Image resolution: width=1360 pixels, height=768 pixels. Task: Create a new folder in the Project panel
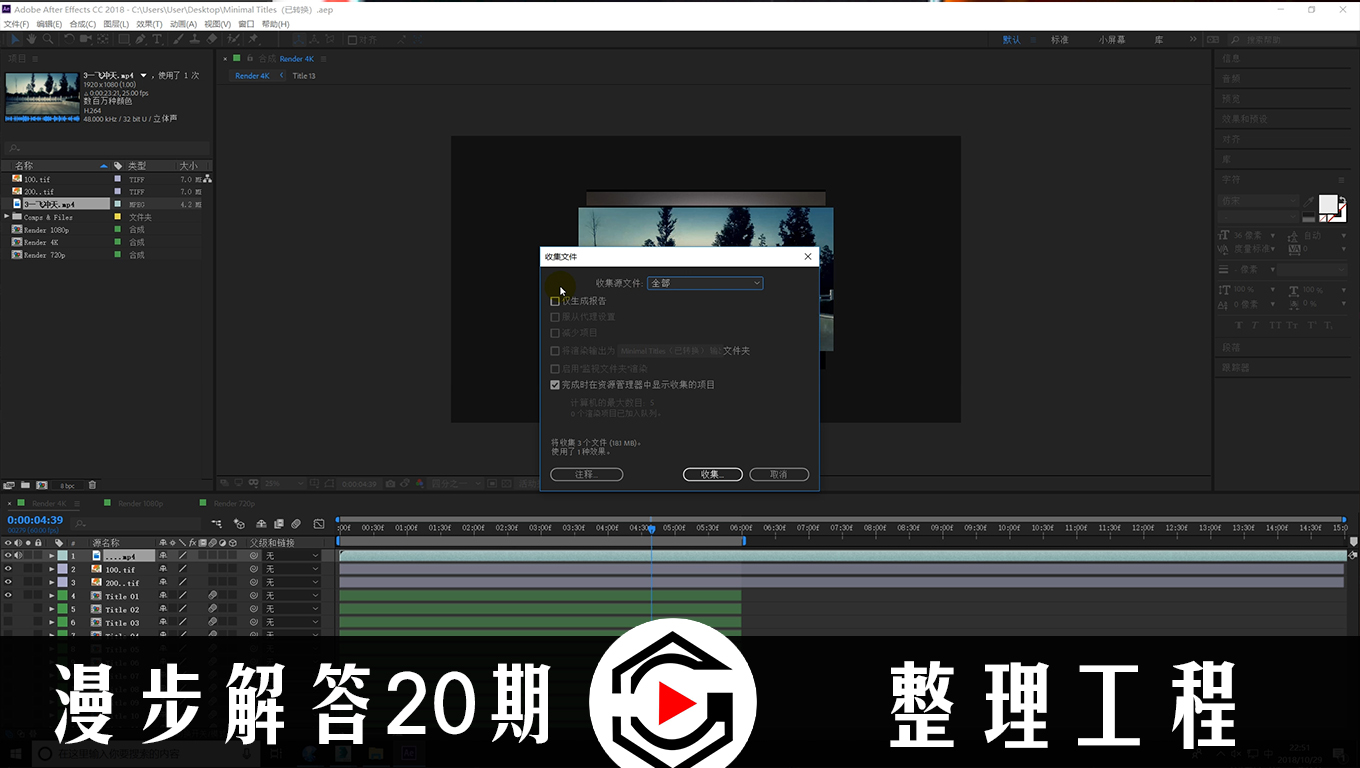(25, 485)
